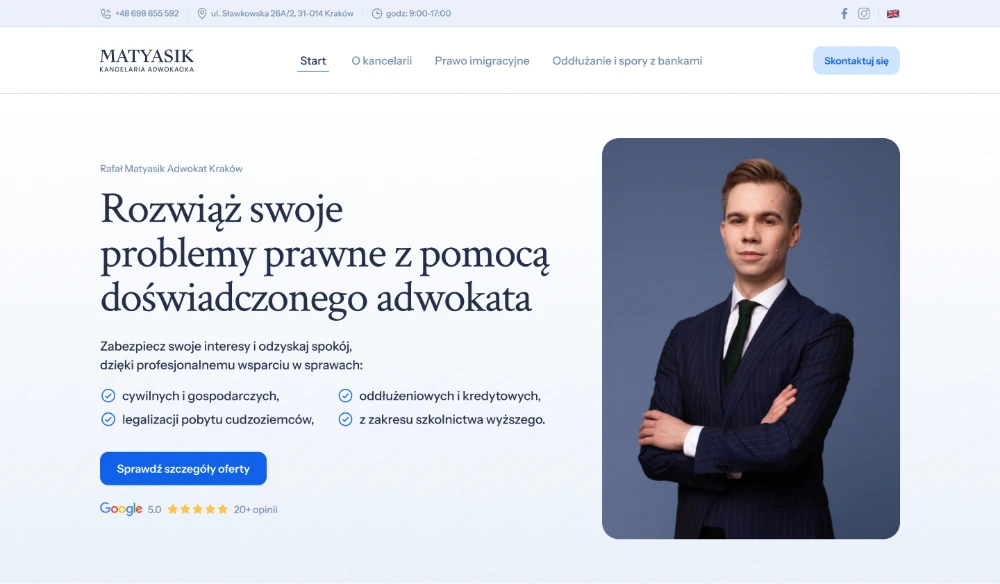Image resolution: width=1000 pixels, height=584 pixels.
Task: Open the Instagram profile icon
Action: coord(864,13)
